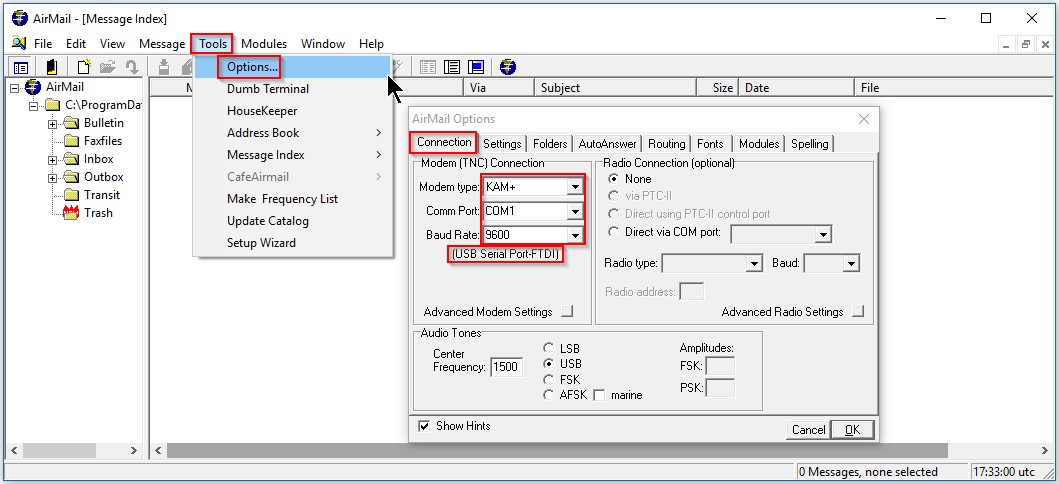Image resolution: width=1059 pixels, height=484 pixels.
Task: Expand the Outbox folder tree node
Action: (53, 177)
